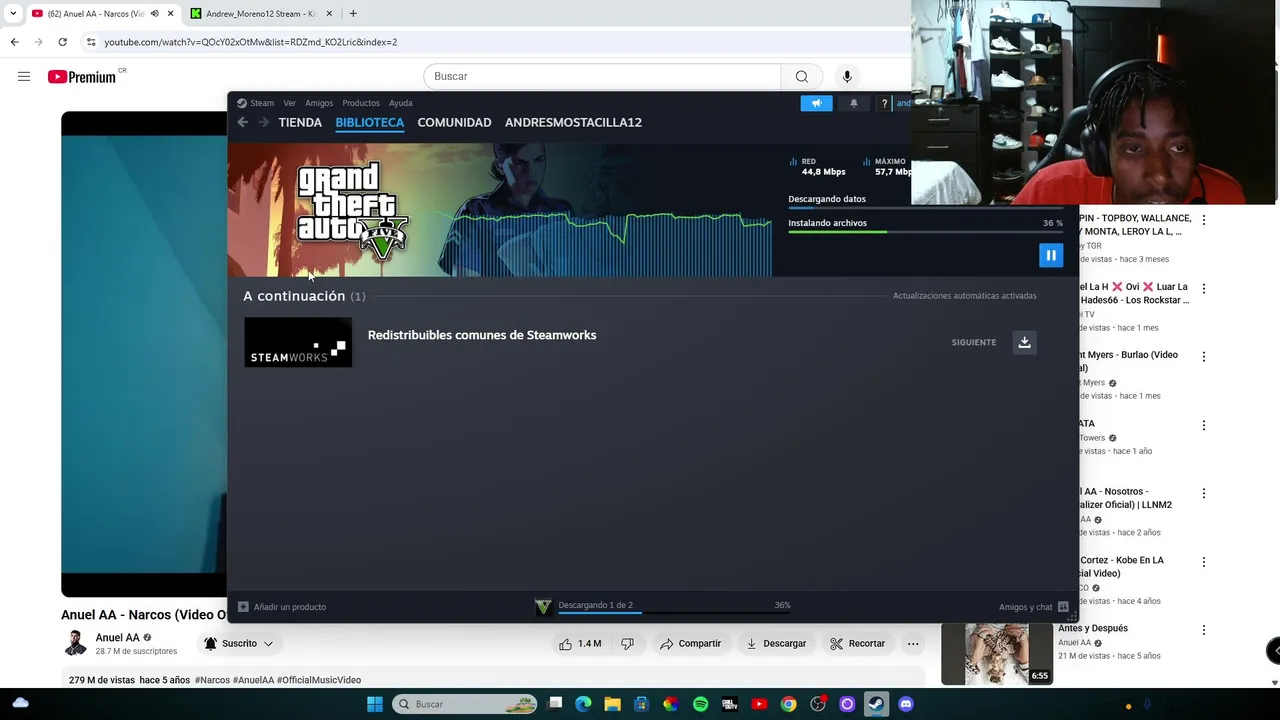Open File Explorer from the taskbar
The image size is (1280, 720).
pyautogui.click(x=612, y=704)
